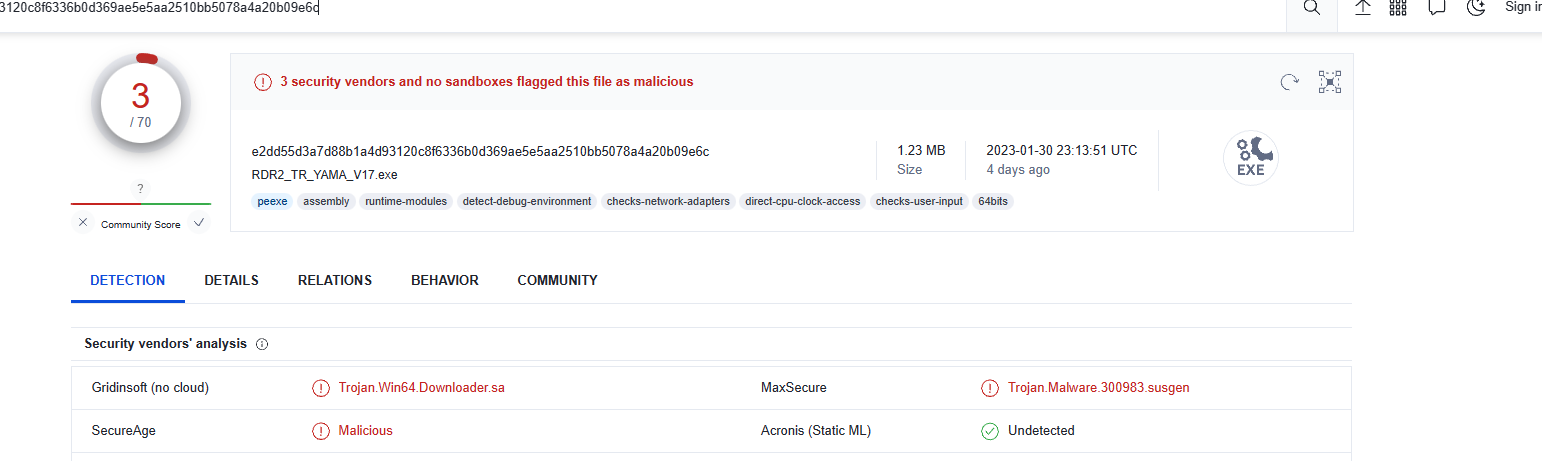
Task: Click the file name RDR2_TR_YAMA_V17.exe
Action: [325, 175]
